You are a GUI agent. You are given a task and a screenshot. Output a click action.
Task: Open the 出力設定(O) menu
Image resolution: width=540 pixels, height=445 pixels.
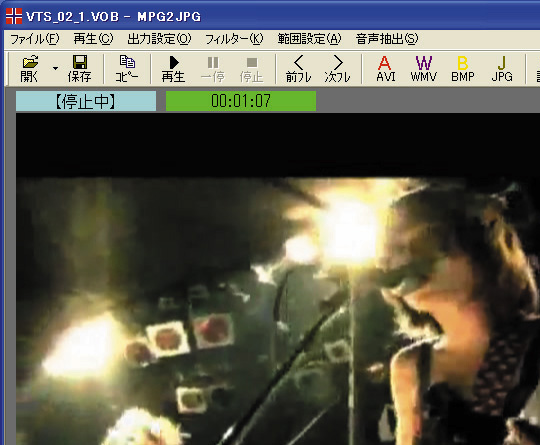pyautogui.click(x=159, y=39)
